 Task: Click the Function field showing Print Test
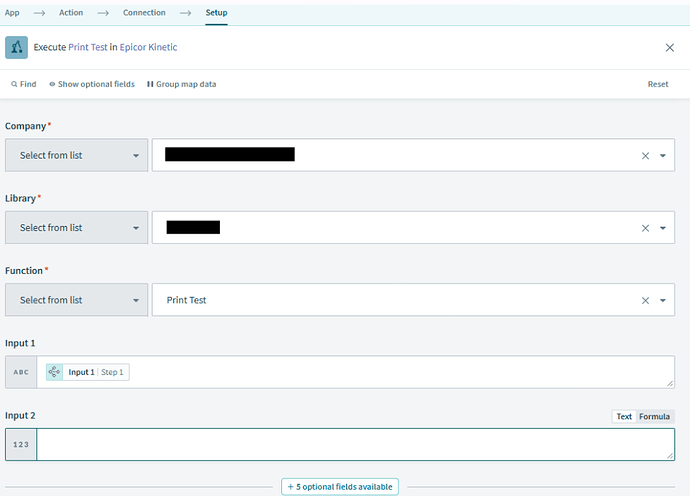(413, 300)
